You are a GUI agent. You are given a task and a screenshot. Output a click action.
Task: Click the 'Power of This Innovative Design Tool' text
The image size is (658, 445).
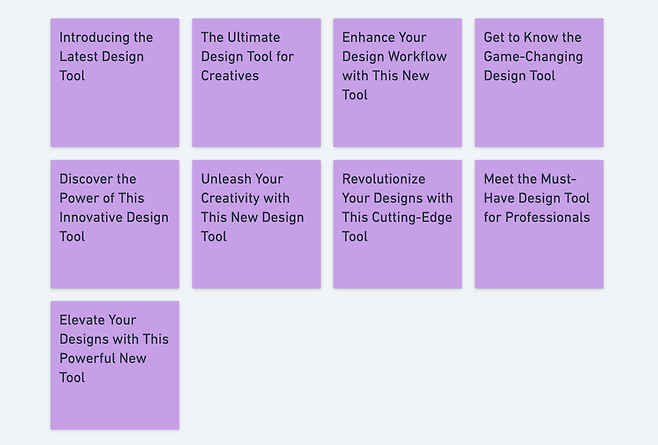[113, 208]
